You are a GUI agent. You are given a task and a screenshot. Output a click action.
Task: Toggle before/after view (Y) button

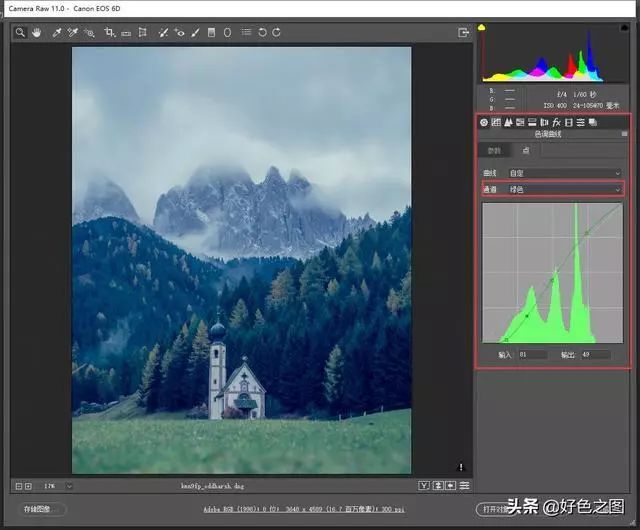pos(424,486)
